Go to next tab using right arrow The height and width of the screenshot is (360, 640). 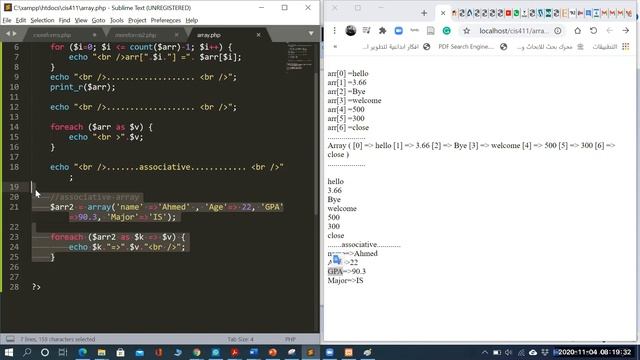click(x=15, y=34)
